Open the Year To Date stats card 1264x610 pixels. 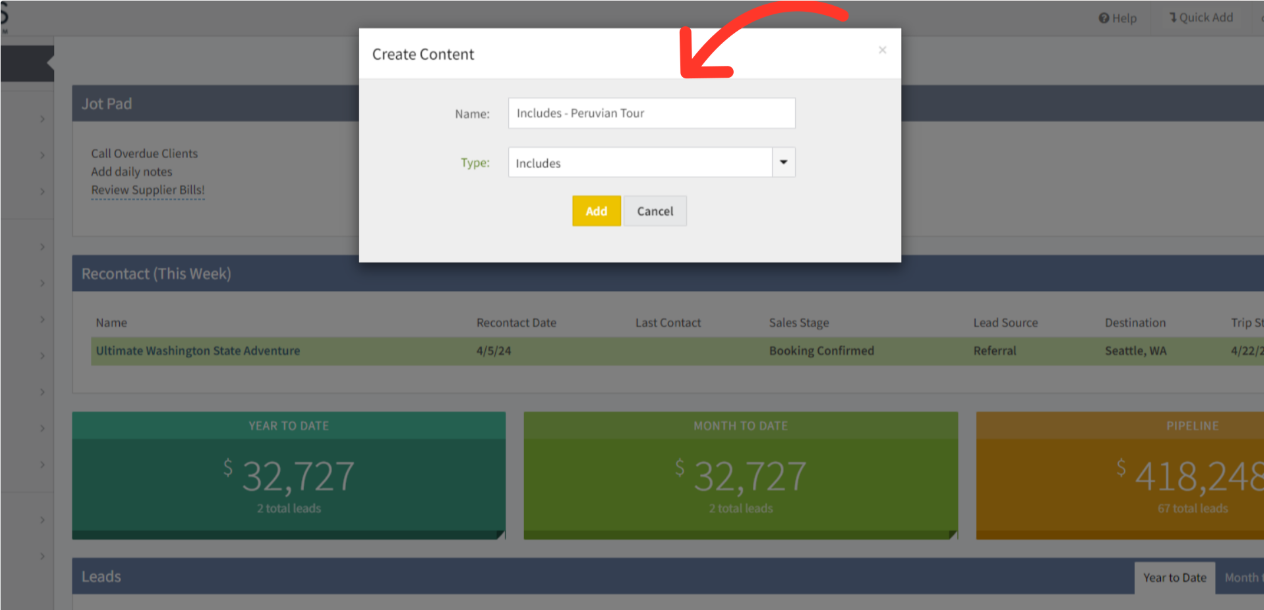tap(288, 476)
